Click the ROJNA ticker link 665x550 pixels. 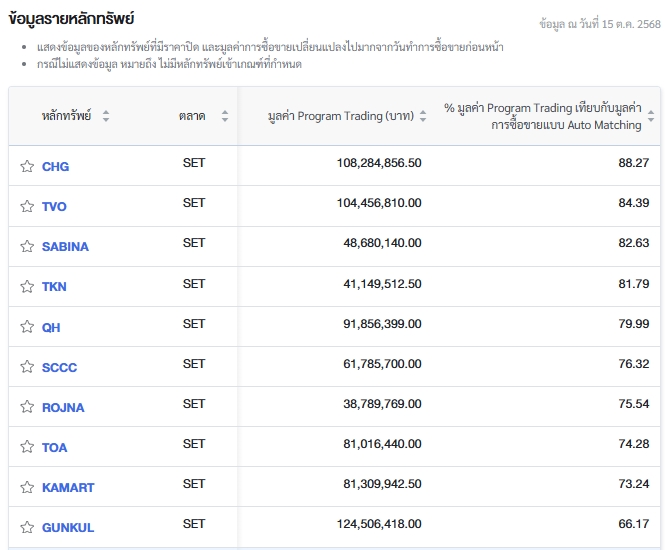coord(63,407)
